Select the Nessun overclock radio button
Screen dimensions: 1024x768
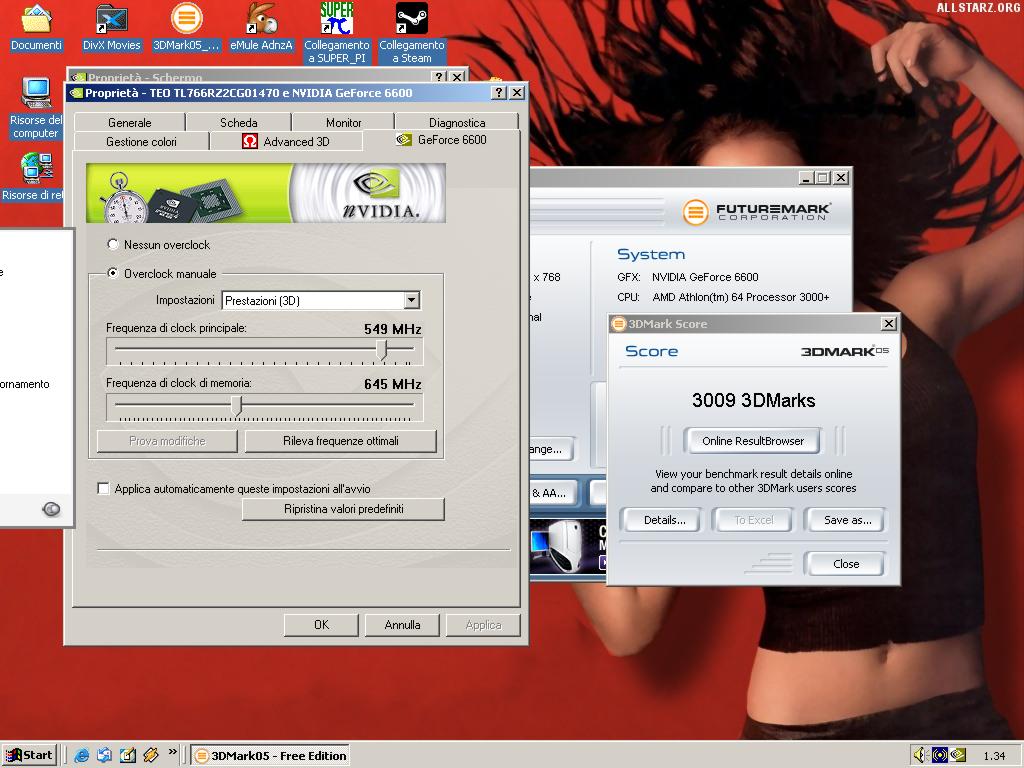[113, 244]
